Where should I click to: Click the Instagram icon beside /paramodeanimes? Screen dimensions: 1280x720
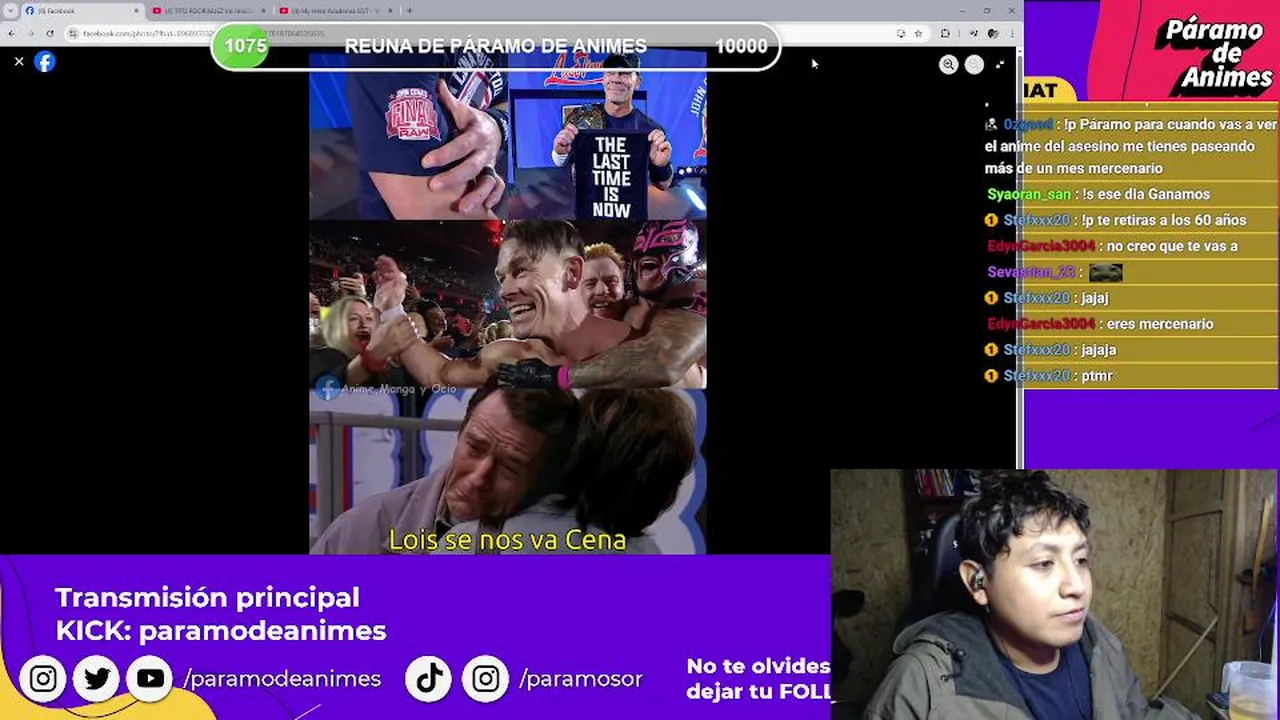point(43,679)
